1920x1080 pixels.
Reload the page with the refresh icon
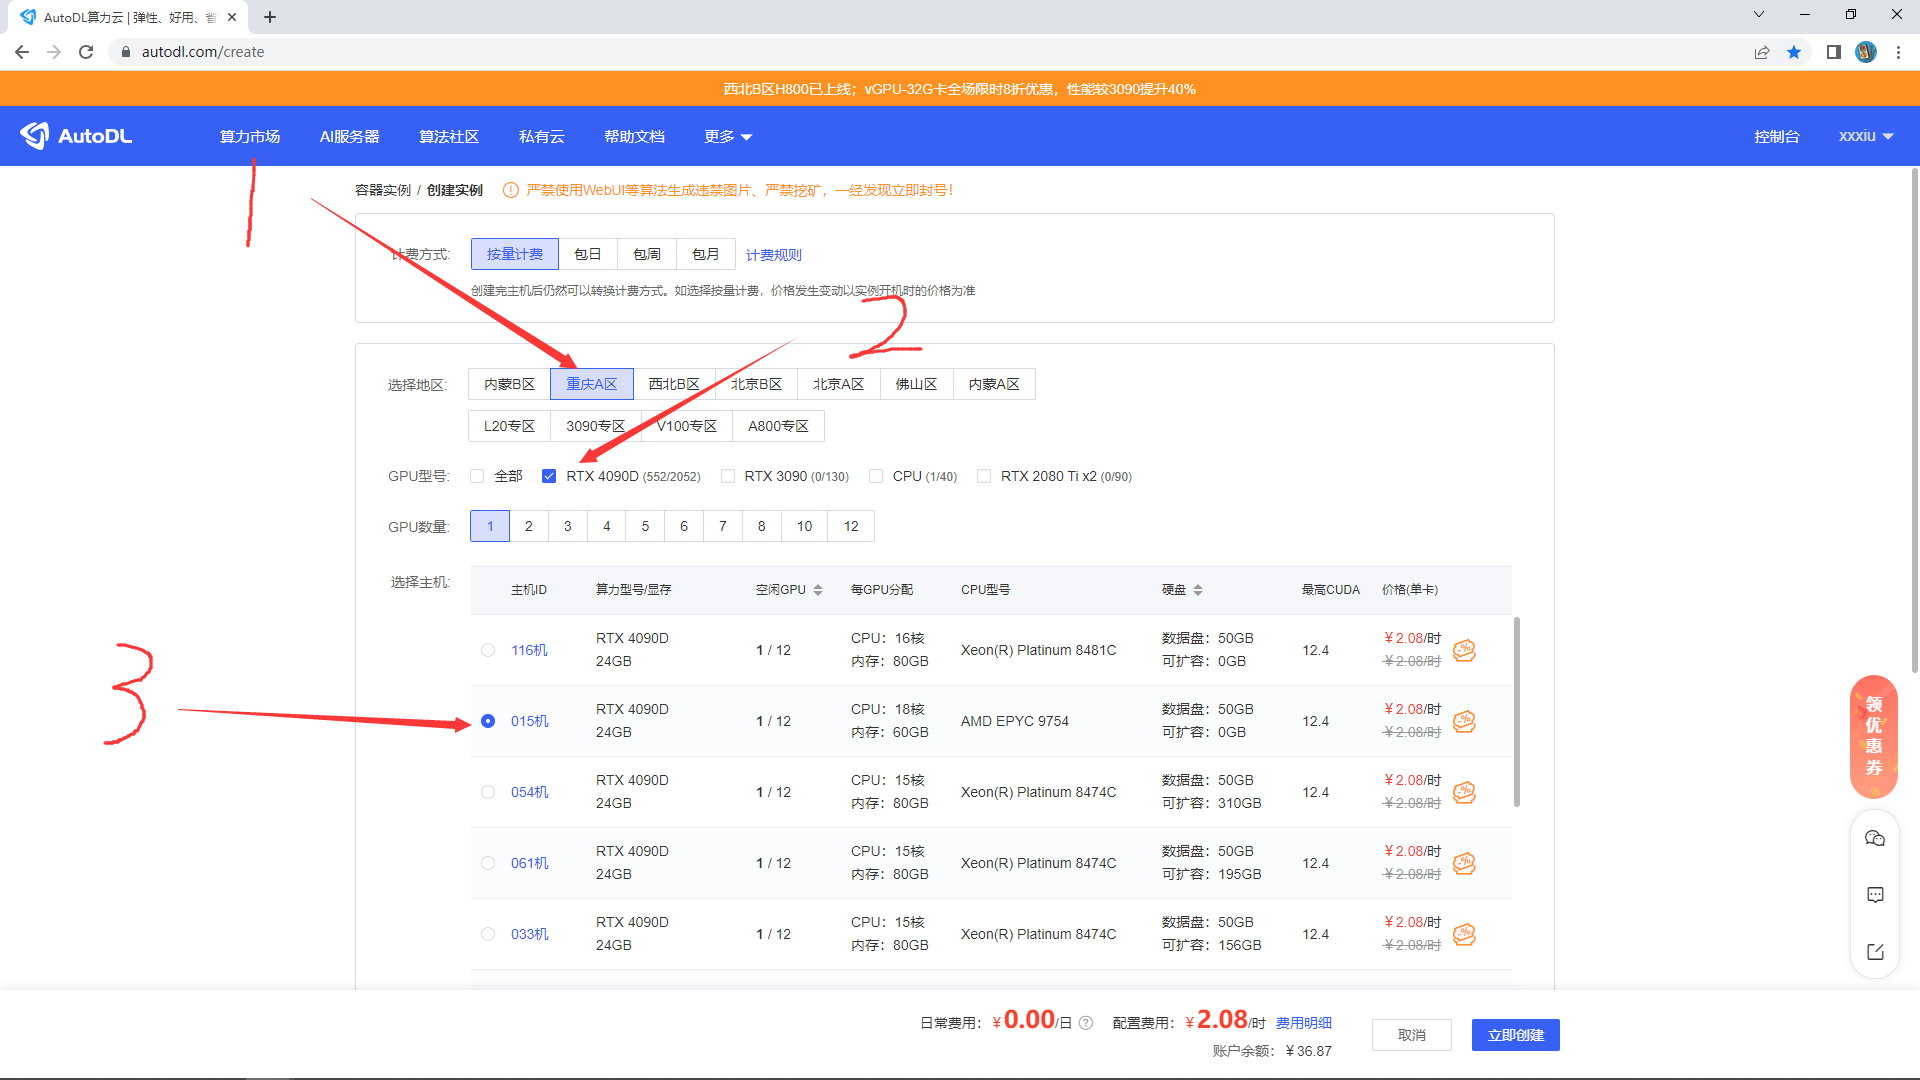click(x=86, y=52)
